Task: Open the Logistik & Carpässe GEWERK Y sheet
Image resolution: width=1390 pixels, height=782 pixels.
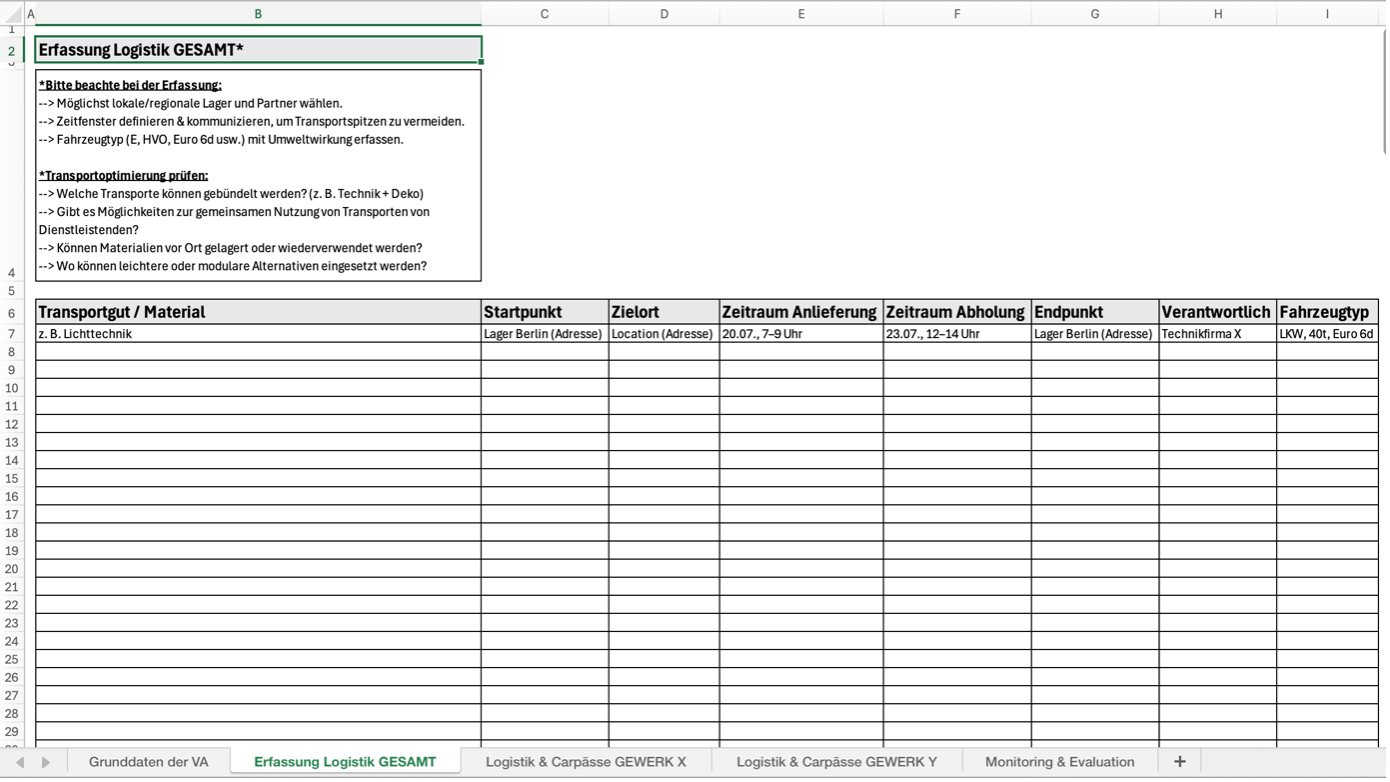Action: click(x=837, y=762)
